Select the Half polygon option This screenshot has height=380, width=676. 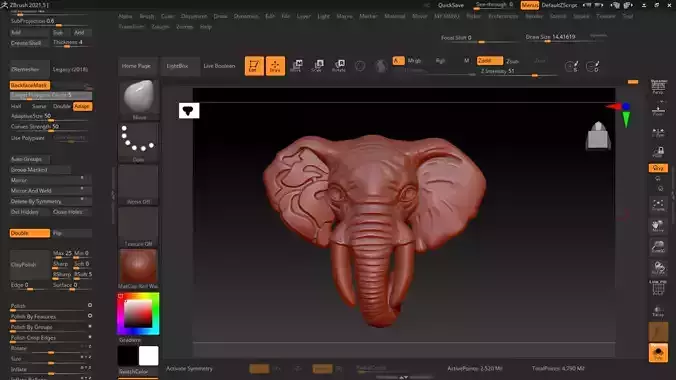click(x=16, y=106)
